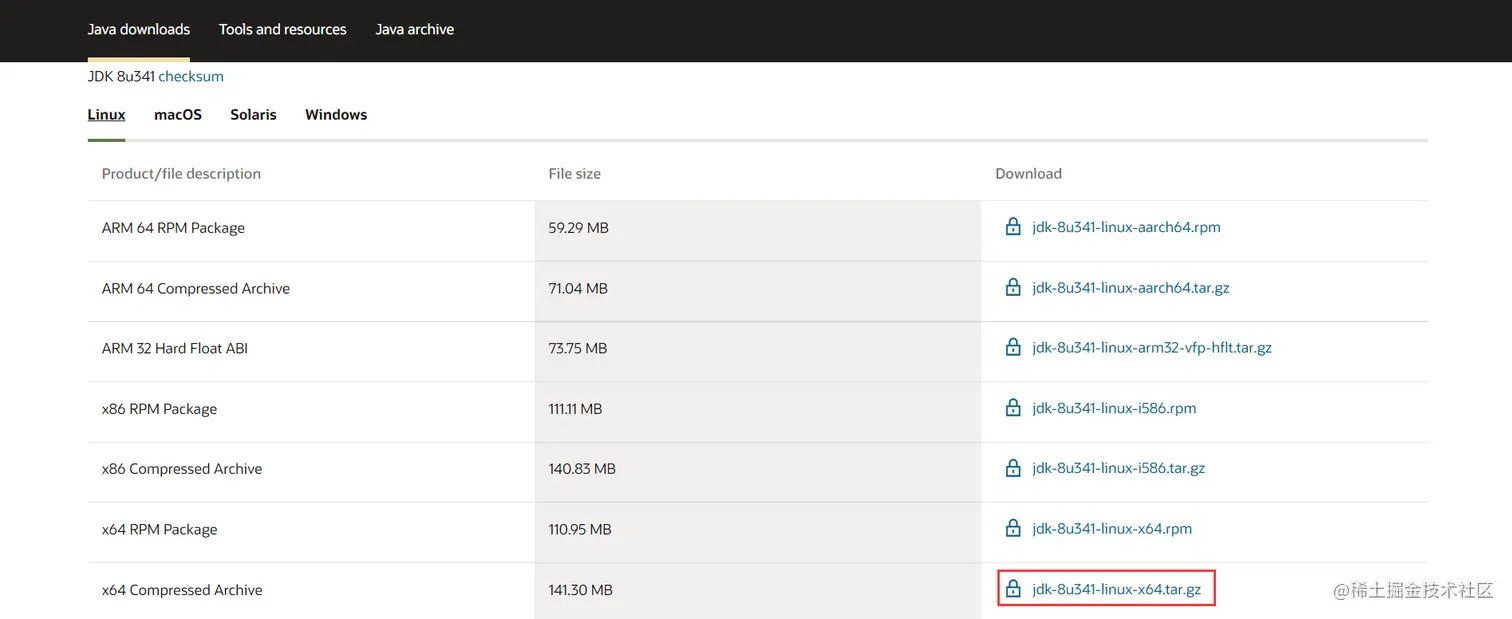The height and width of the screenshot is (619, 1512).
Task: Click the x86 RPM Package description
Action: pos(159,409)
